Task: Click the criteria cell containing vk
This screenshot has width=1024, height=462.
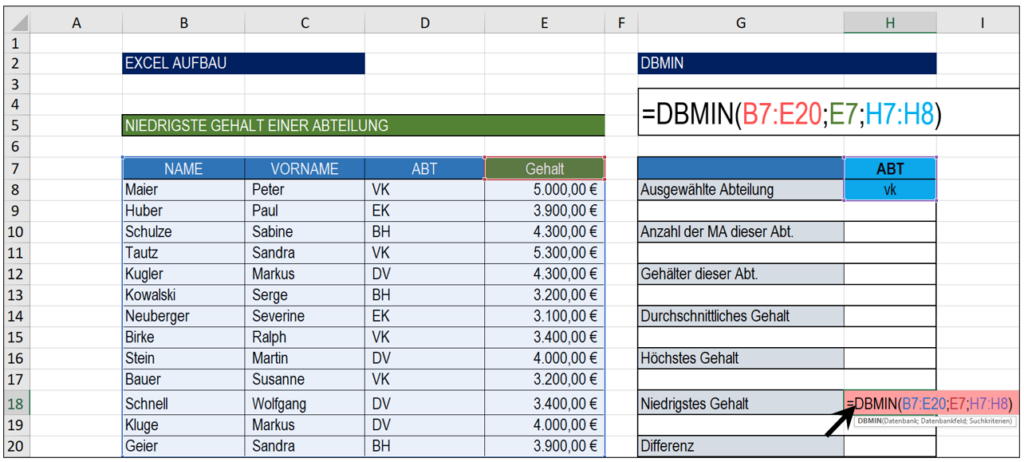Action: 890,190
